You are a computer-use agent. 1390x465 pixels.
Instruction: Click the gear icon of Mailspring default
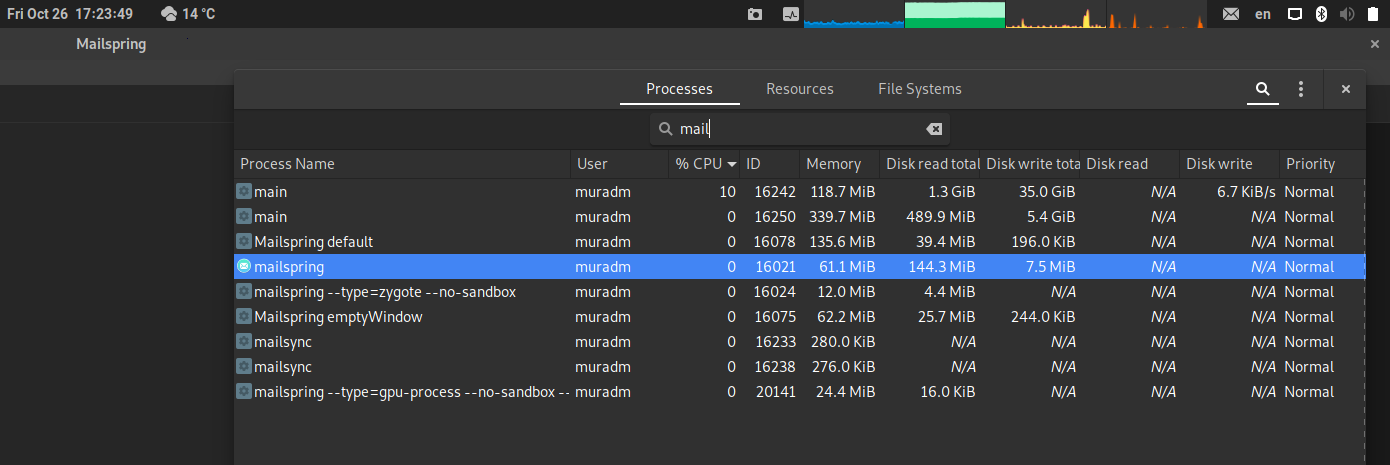[244, 241]
